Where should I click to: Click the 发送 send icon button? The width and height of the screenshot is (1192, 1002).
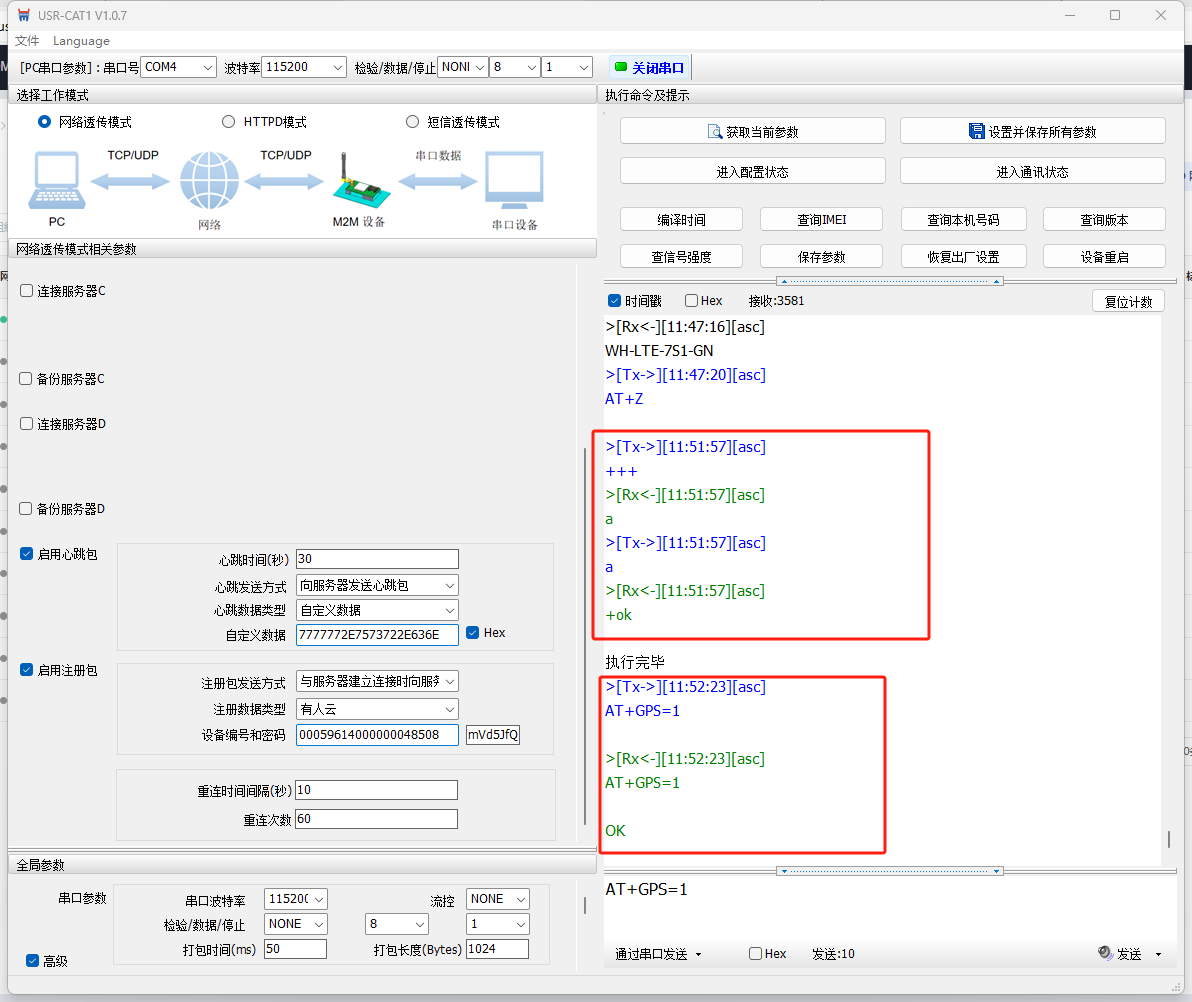click(x=1105, y=954)
